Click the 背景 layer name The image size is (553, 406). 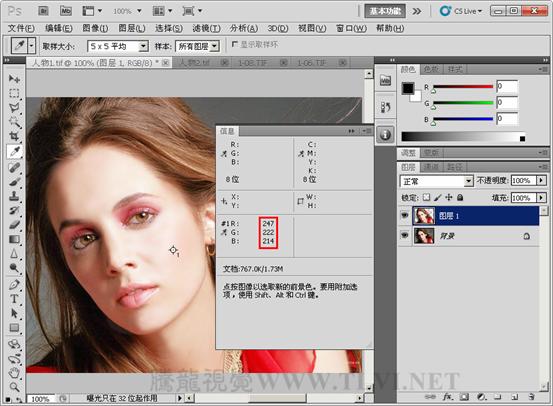(x=446, y=236)
